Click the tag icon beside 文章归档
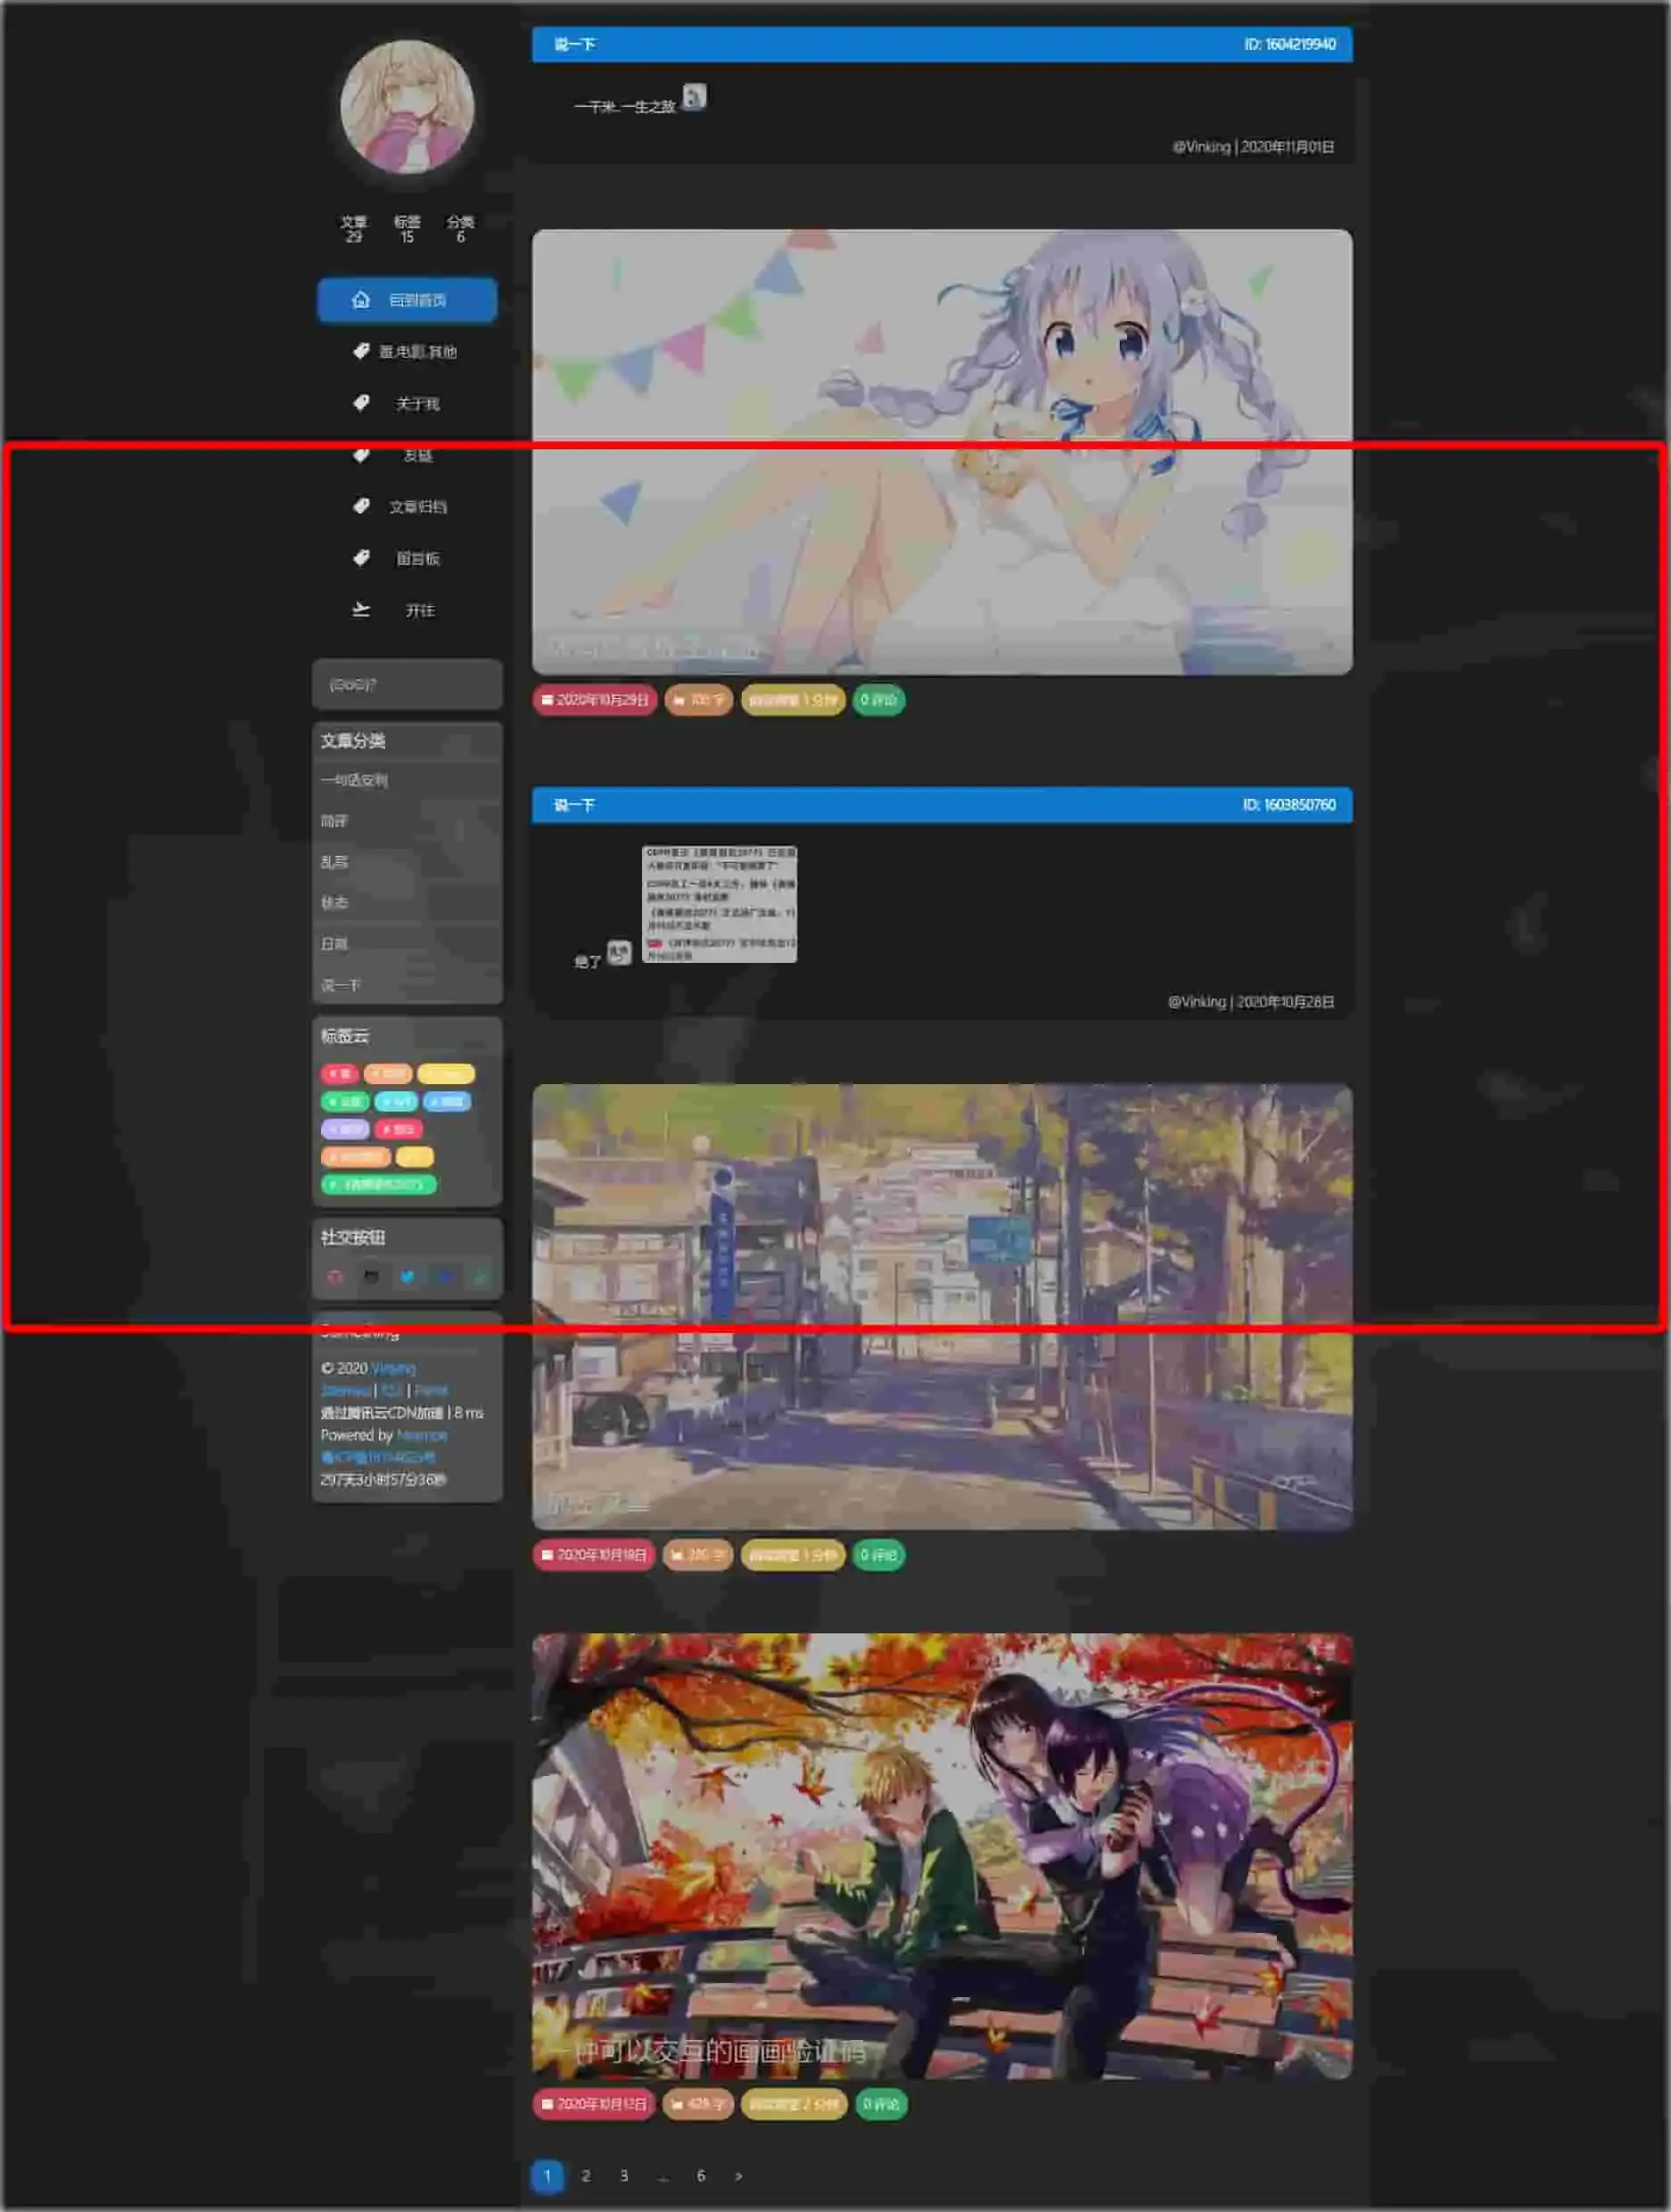 361,506
